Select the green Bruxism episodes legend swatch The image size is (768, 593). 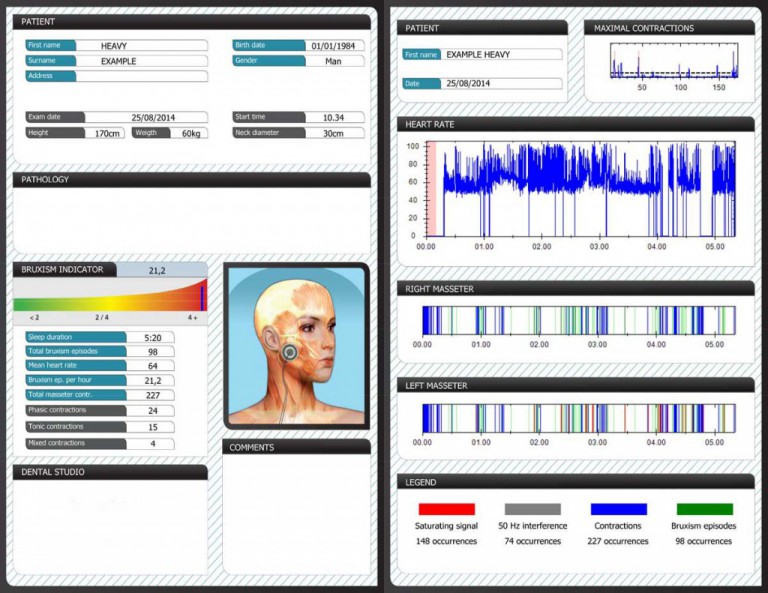(x=704, y=509)
